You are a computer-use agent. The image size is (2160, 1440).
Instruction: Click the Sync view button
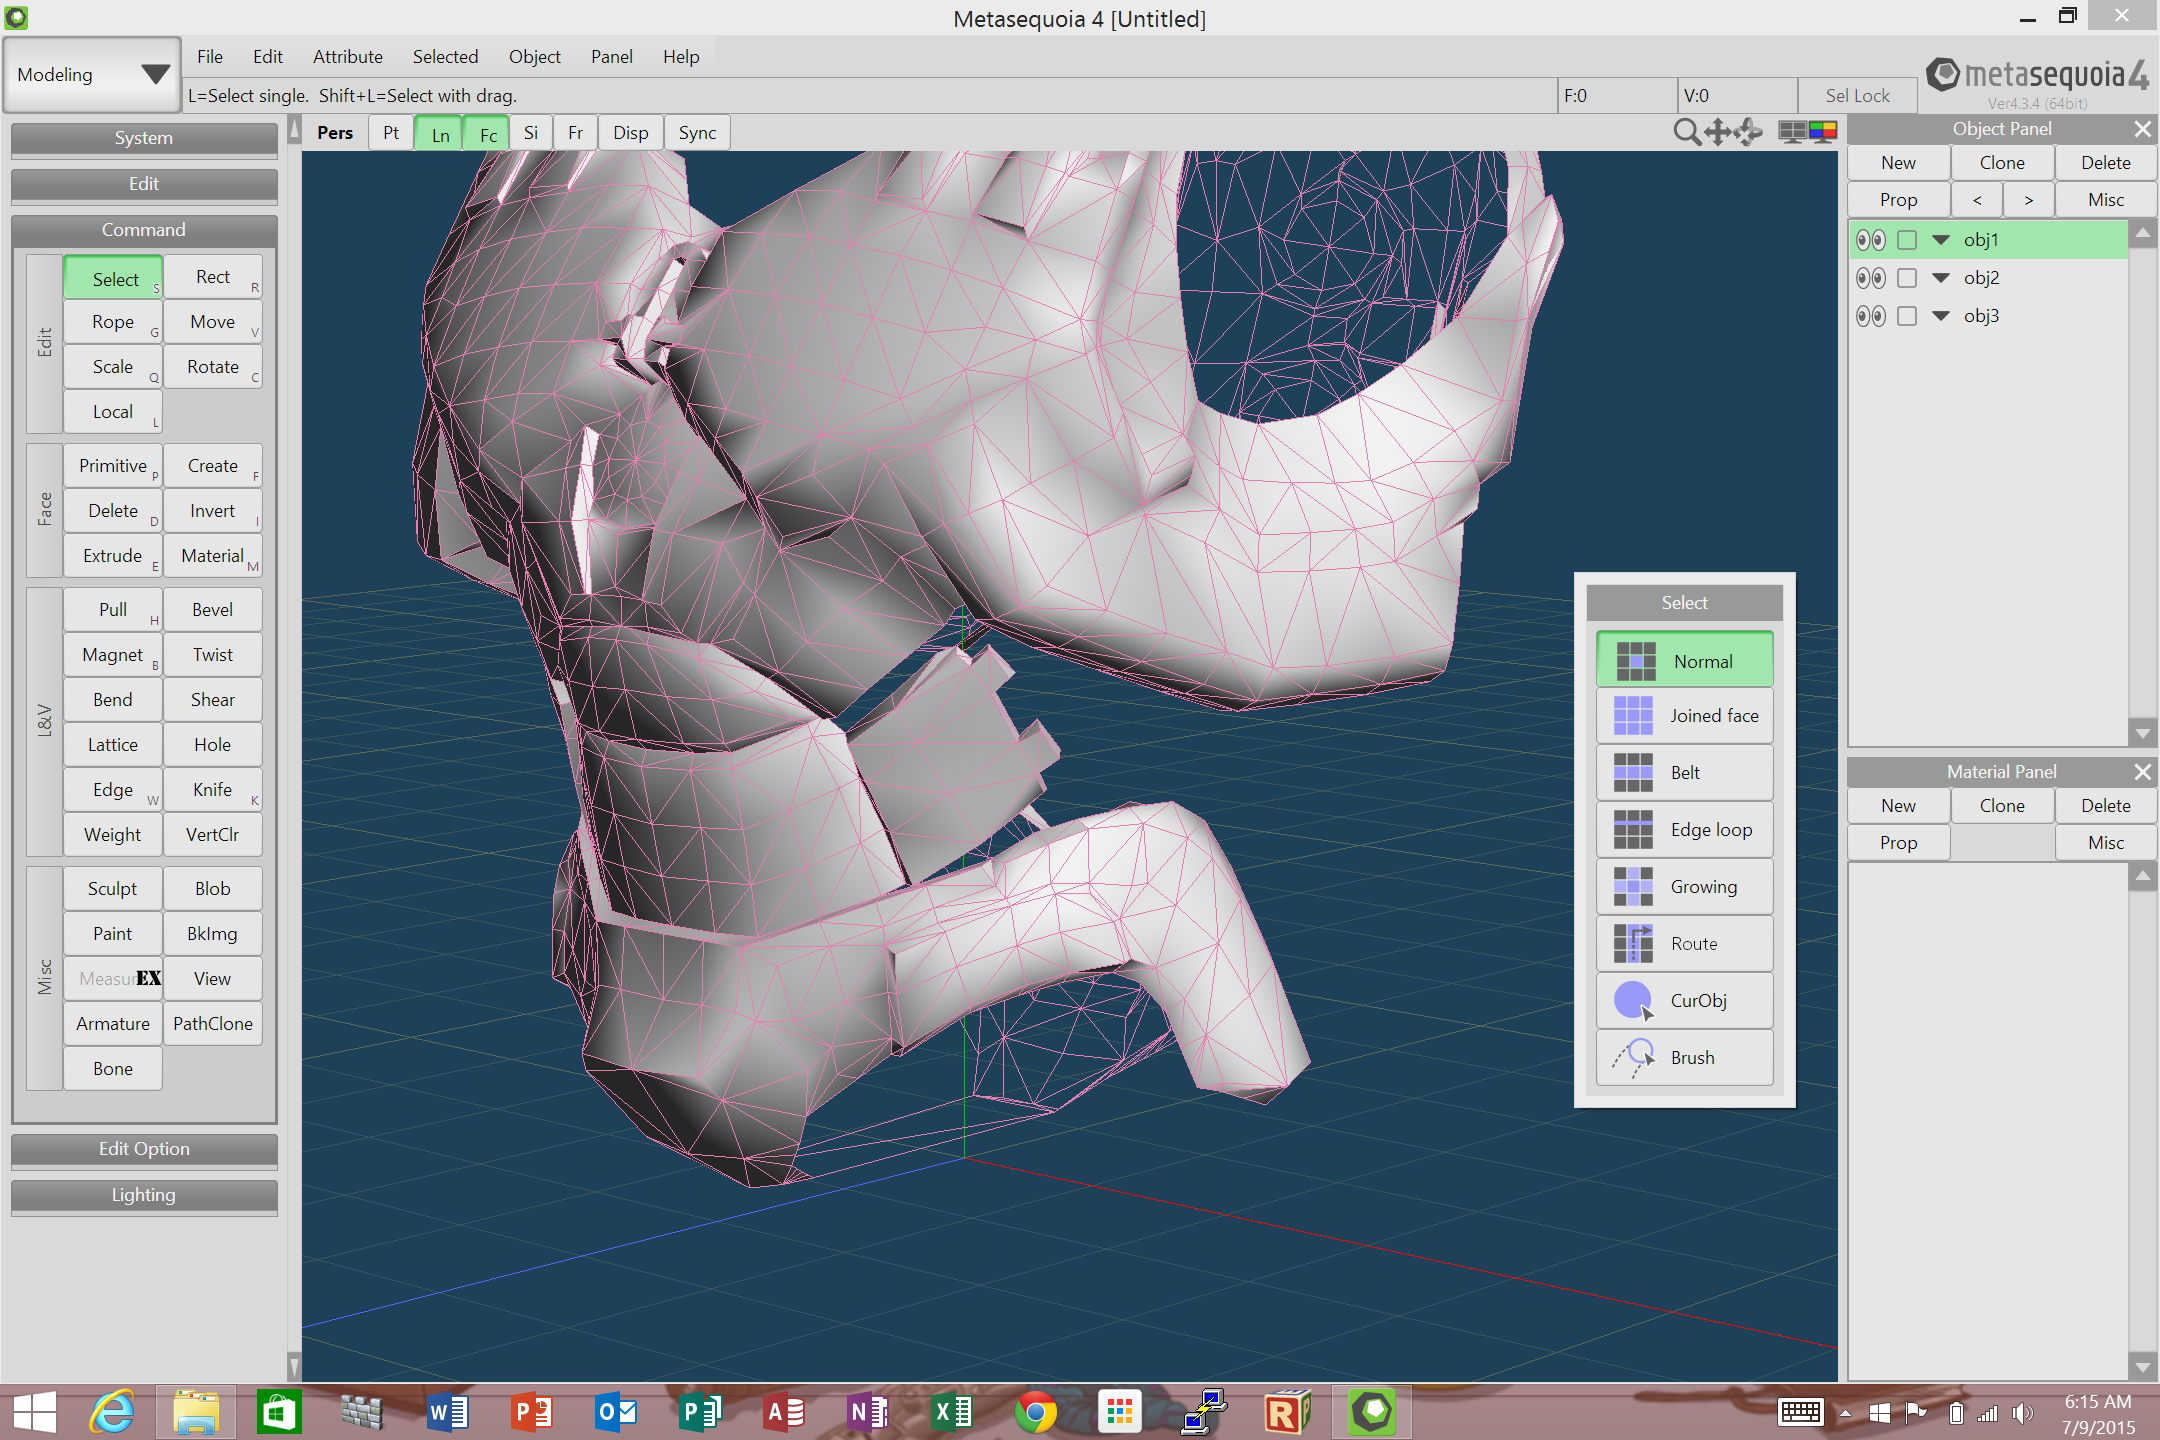coord(697,133)
